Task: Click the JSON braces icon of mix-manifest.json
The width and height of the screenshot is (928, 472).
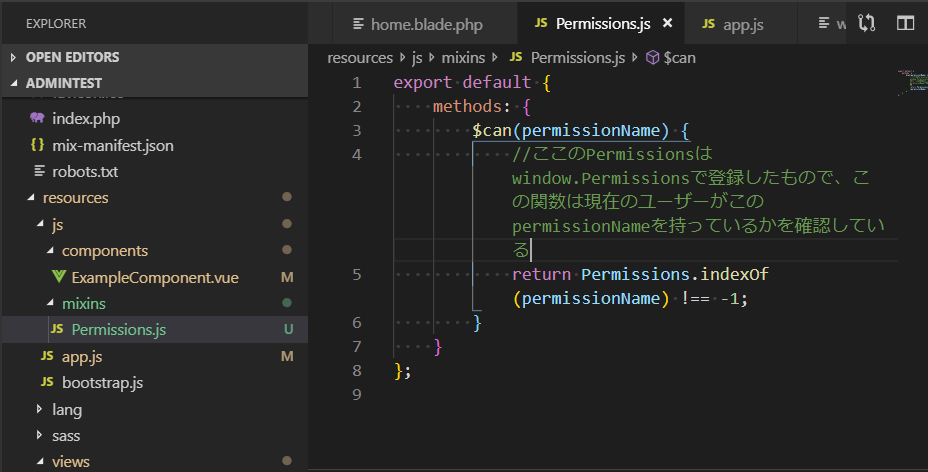Action: point(37,144)
